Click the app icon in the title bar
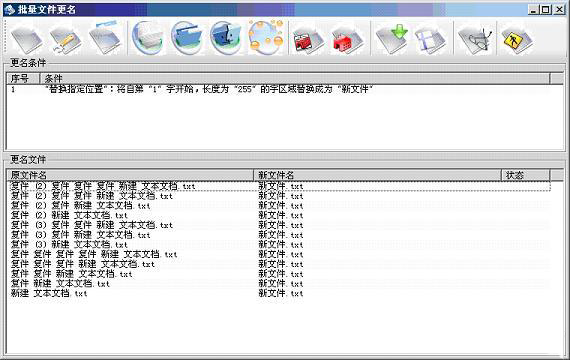Viewport: 570px width, 360px height. click(10, 9)
